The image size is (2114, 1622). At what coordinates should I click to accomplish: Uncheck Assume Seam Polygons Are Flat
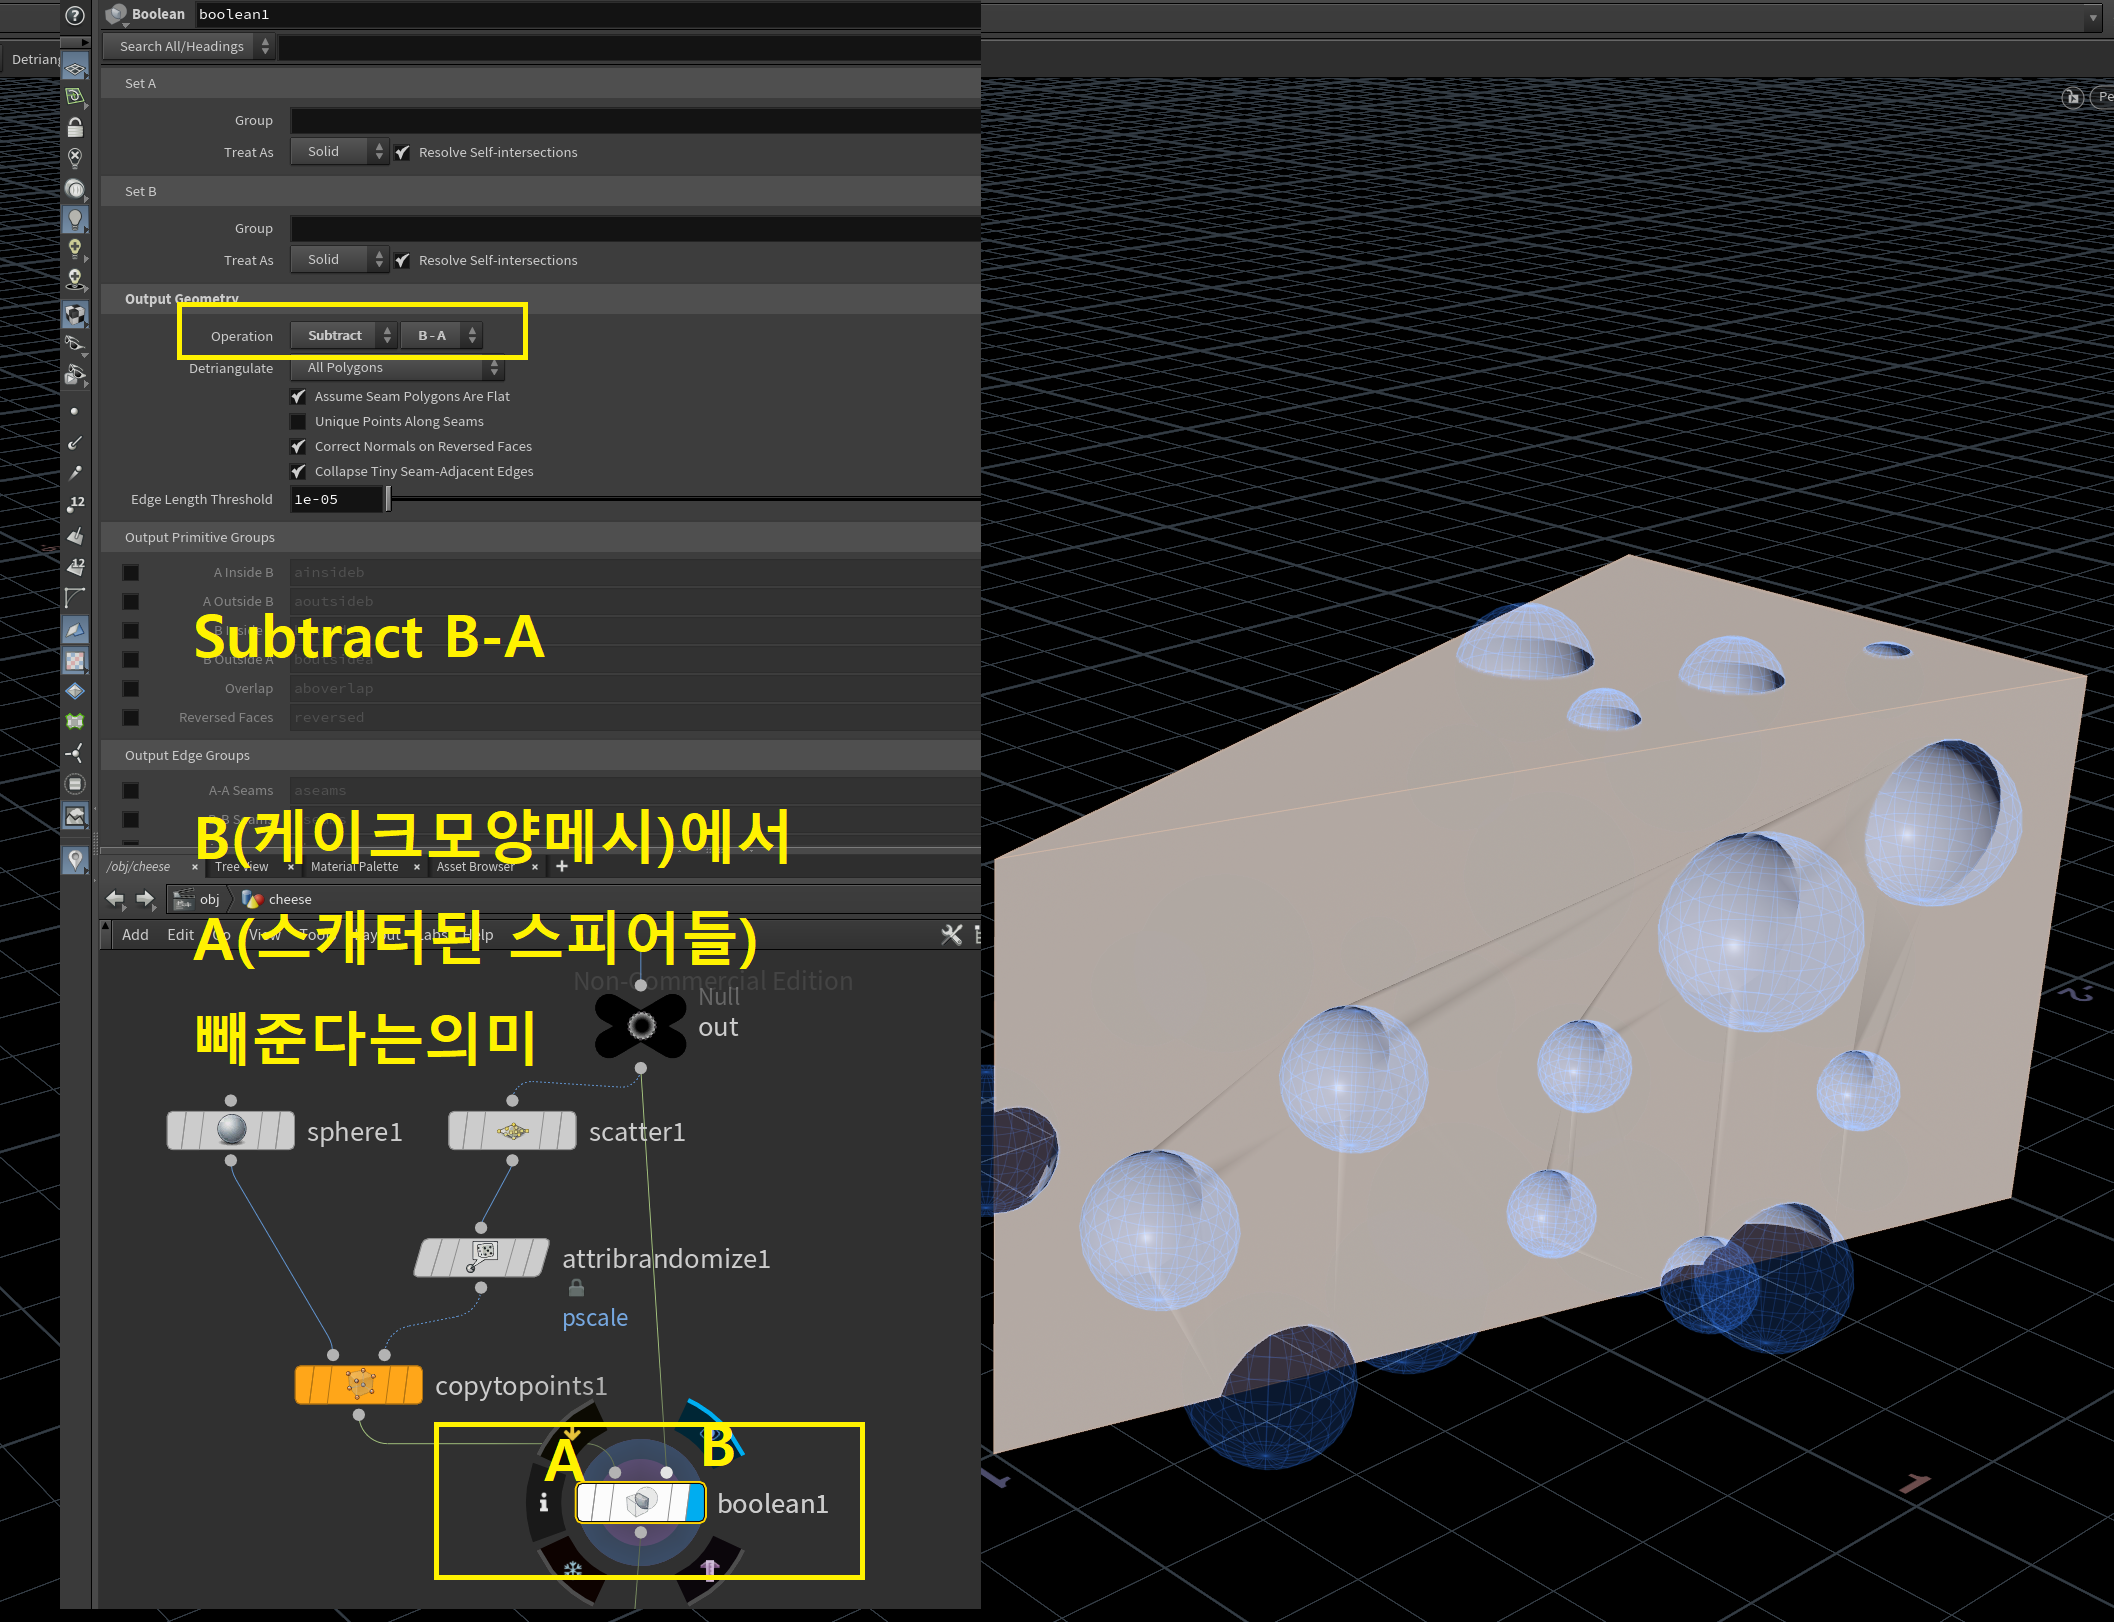point(298,397)
